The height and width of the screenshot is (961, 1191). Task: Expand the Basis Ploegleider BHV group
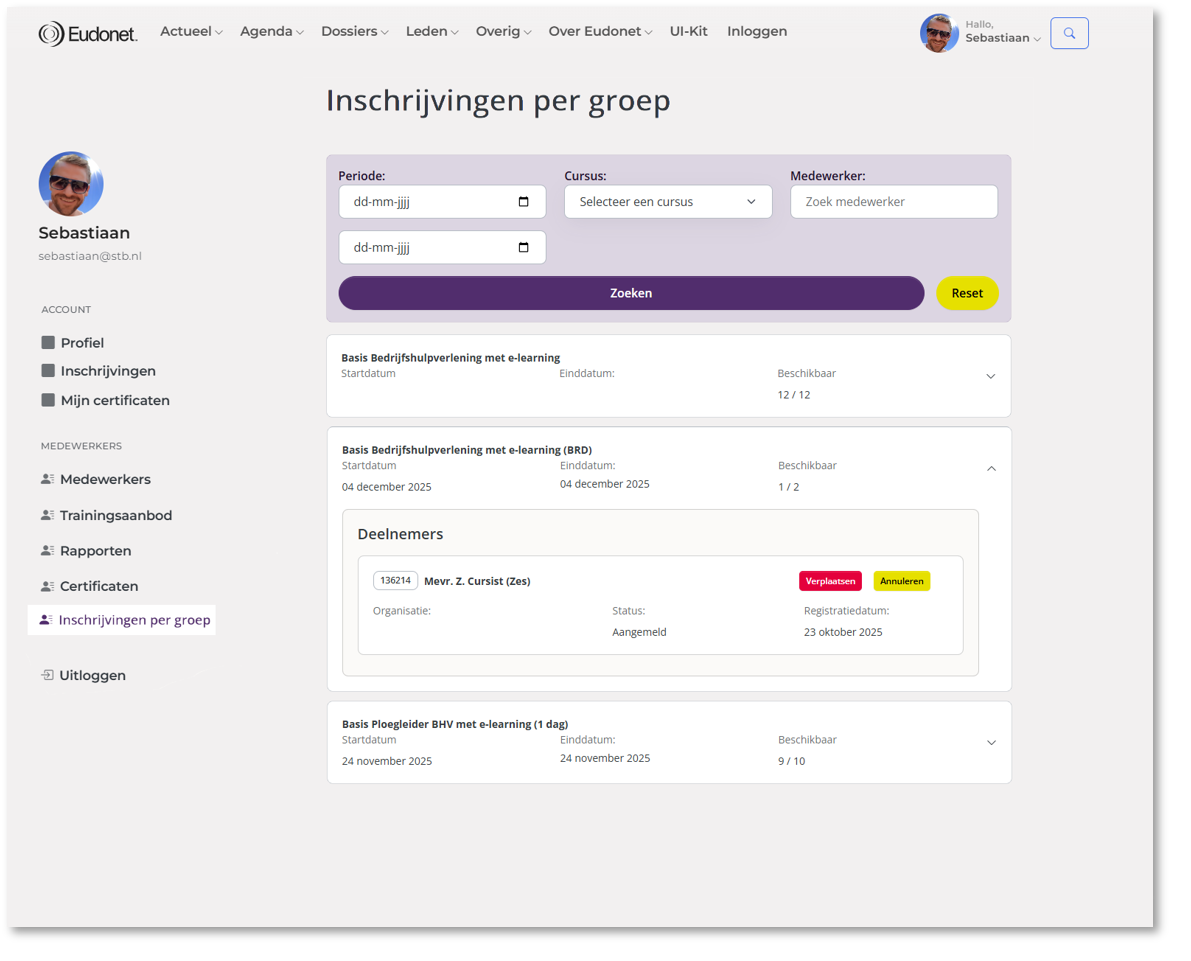(991, 743)
